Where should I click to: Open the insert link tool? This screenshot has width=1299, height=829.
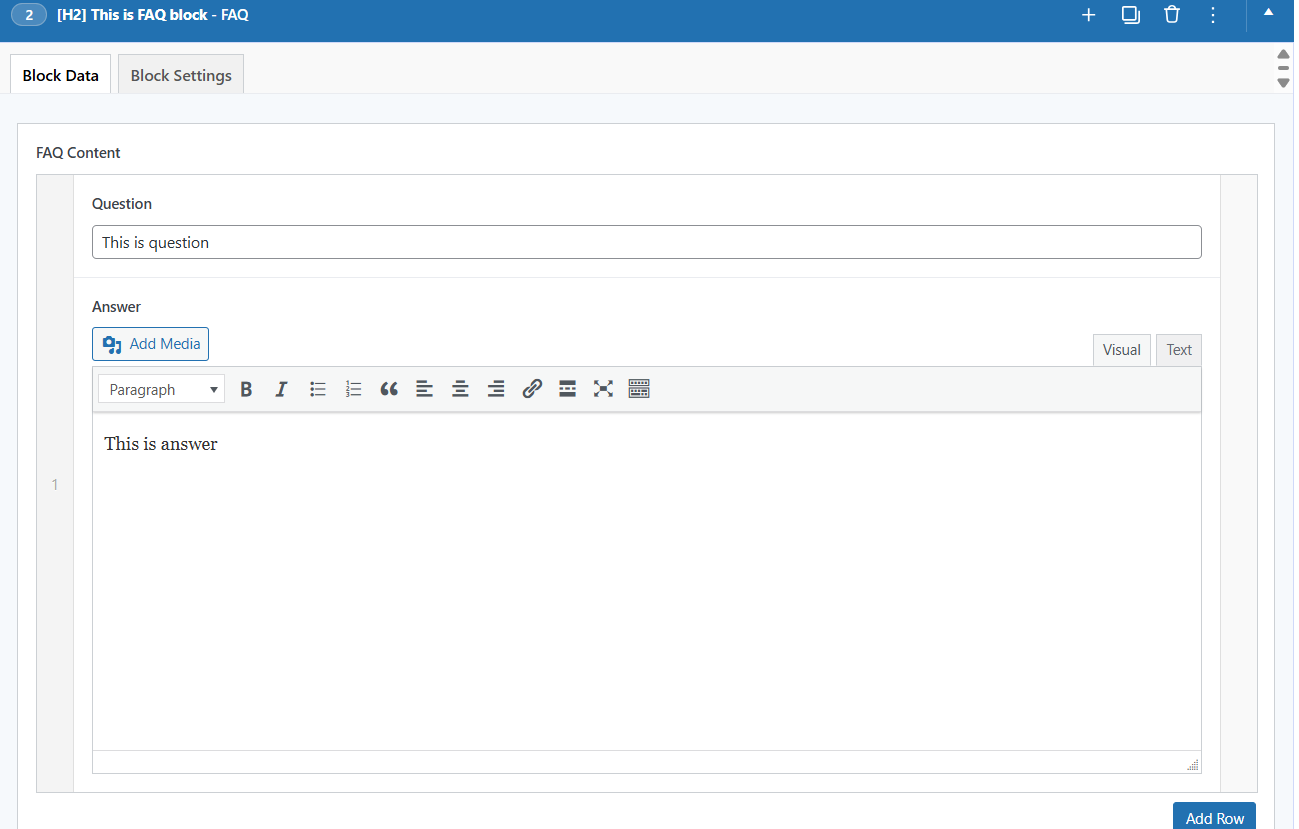point(532,389)
